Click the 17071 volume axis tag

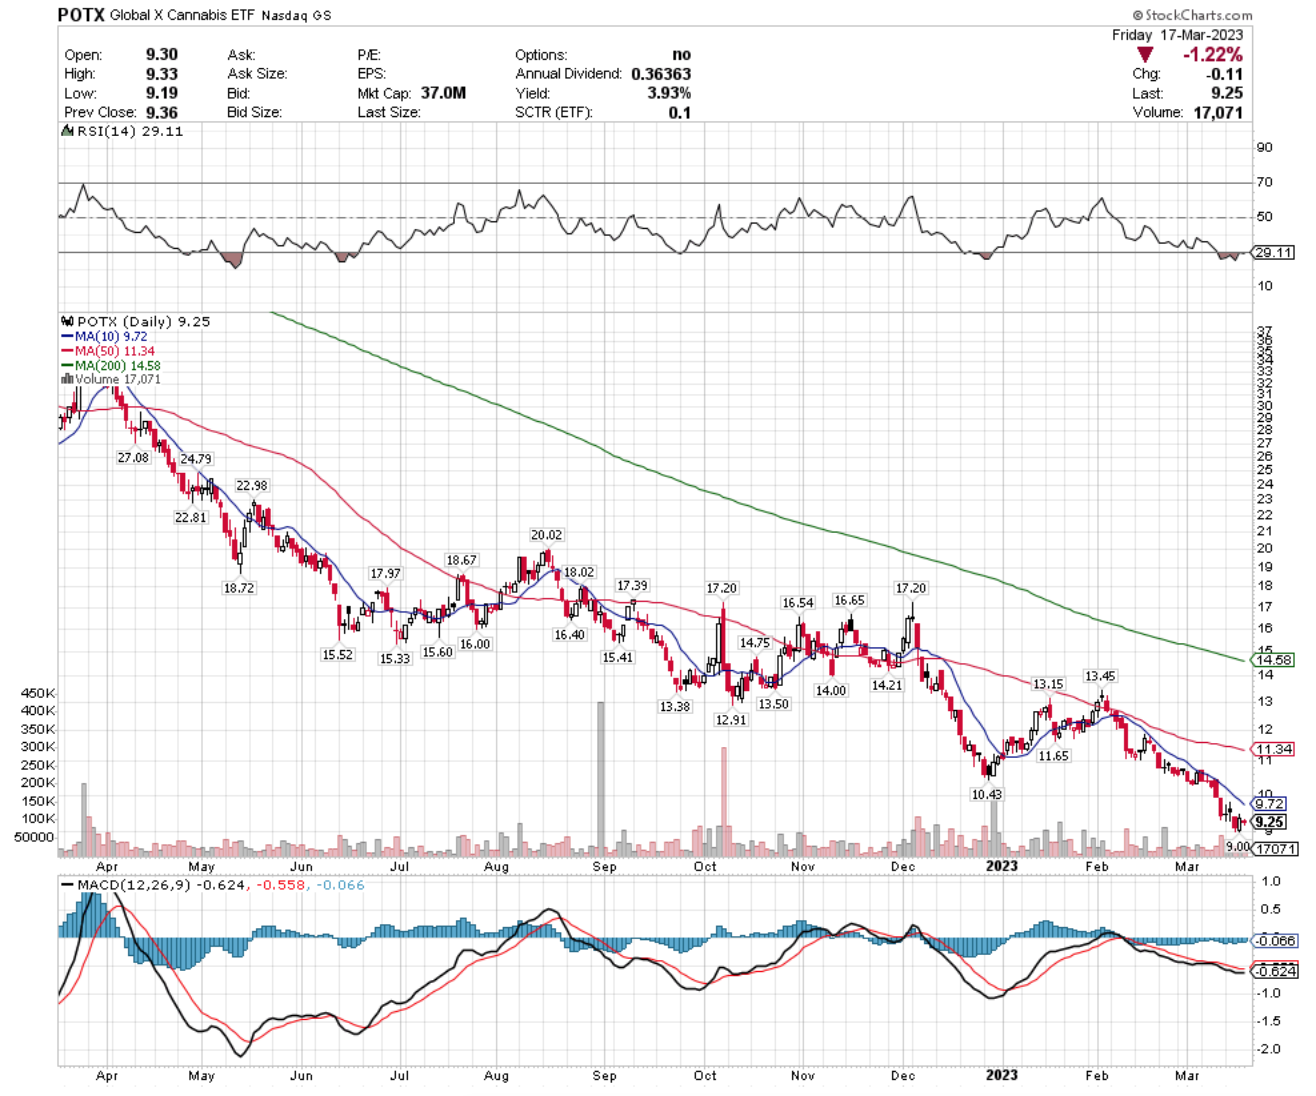click(x=1276, y=849)
